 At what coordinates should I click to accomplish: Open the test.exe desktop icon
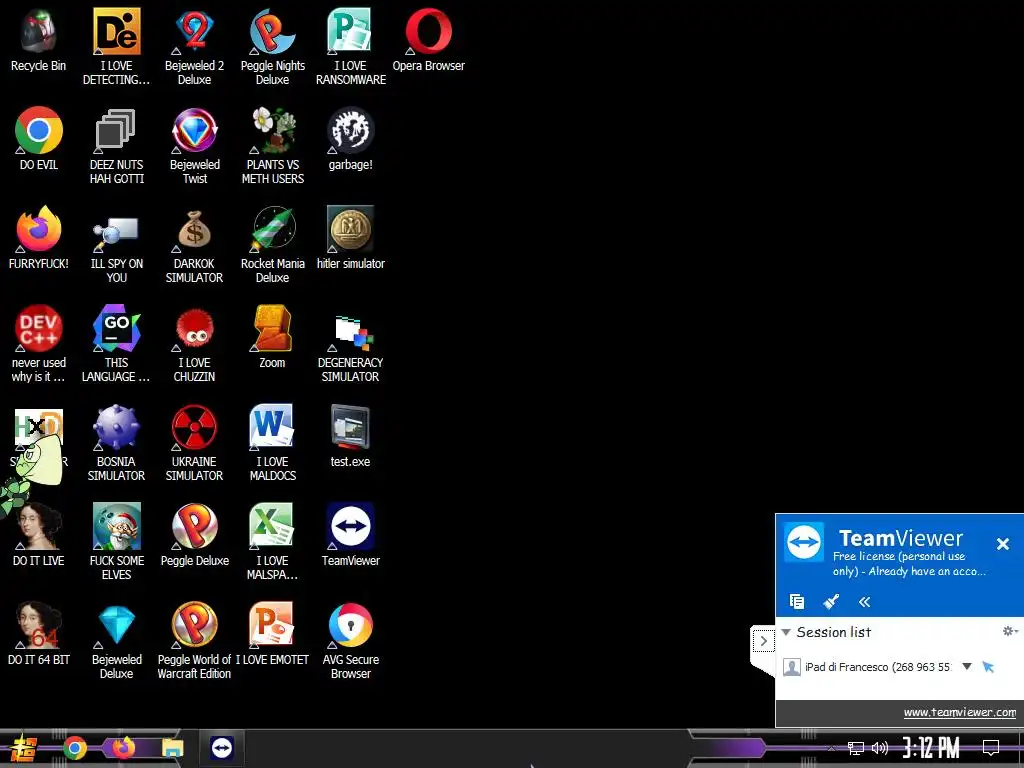[x=351, y=436]
